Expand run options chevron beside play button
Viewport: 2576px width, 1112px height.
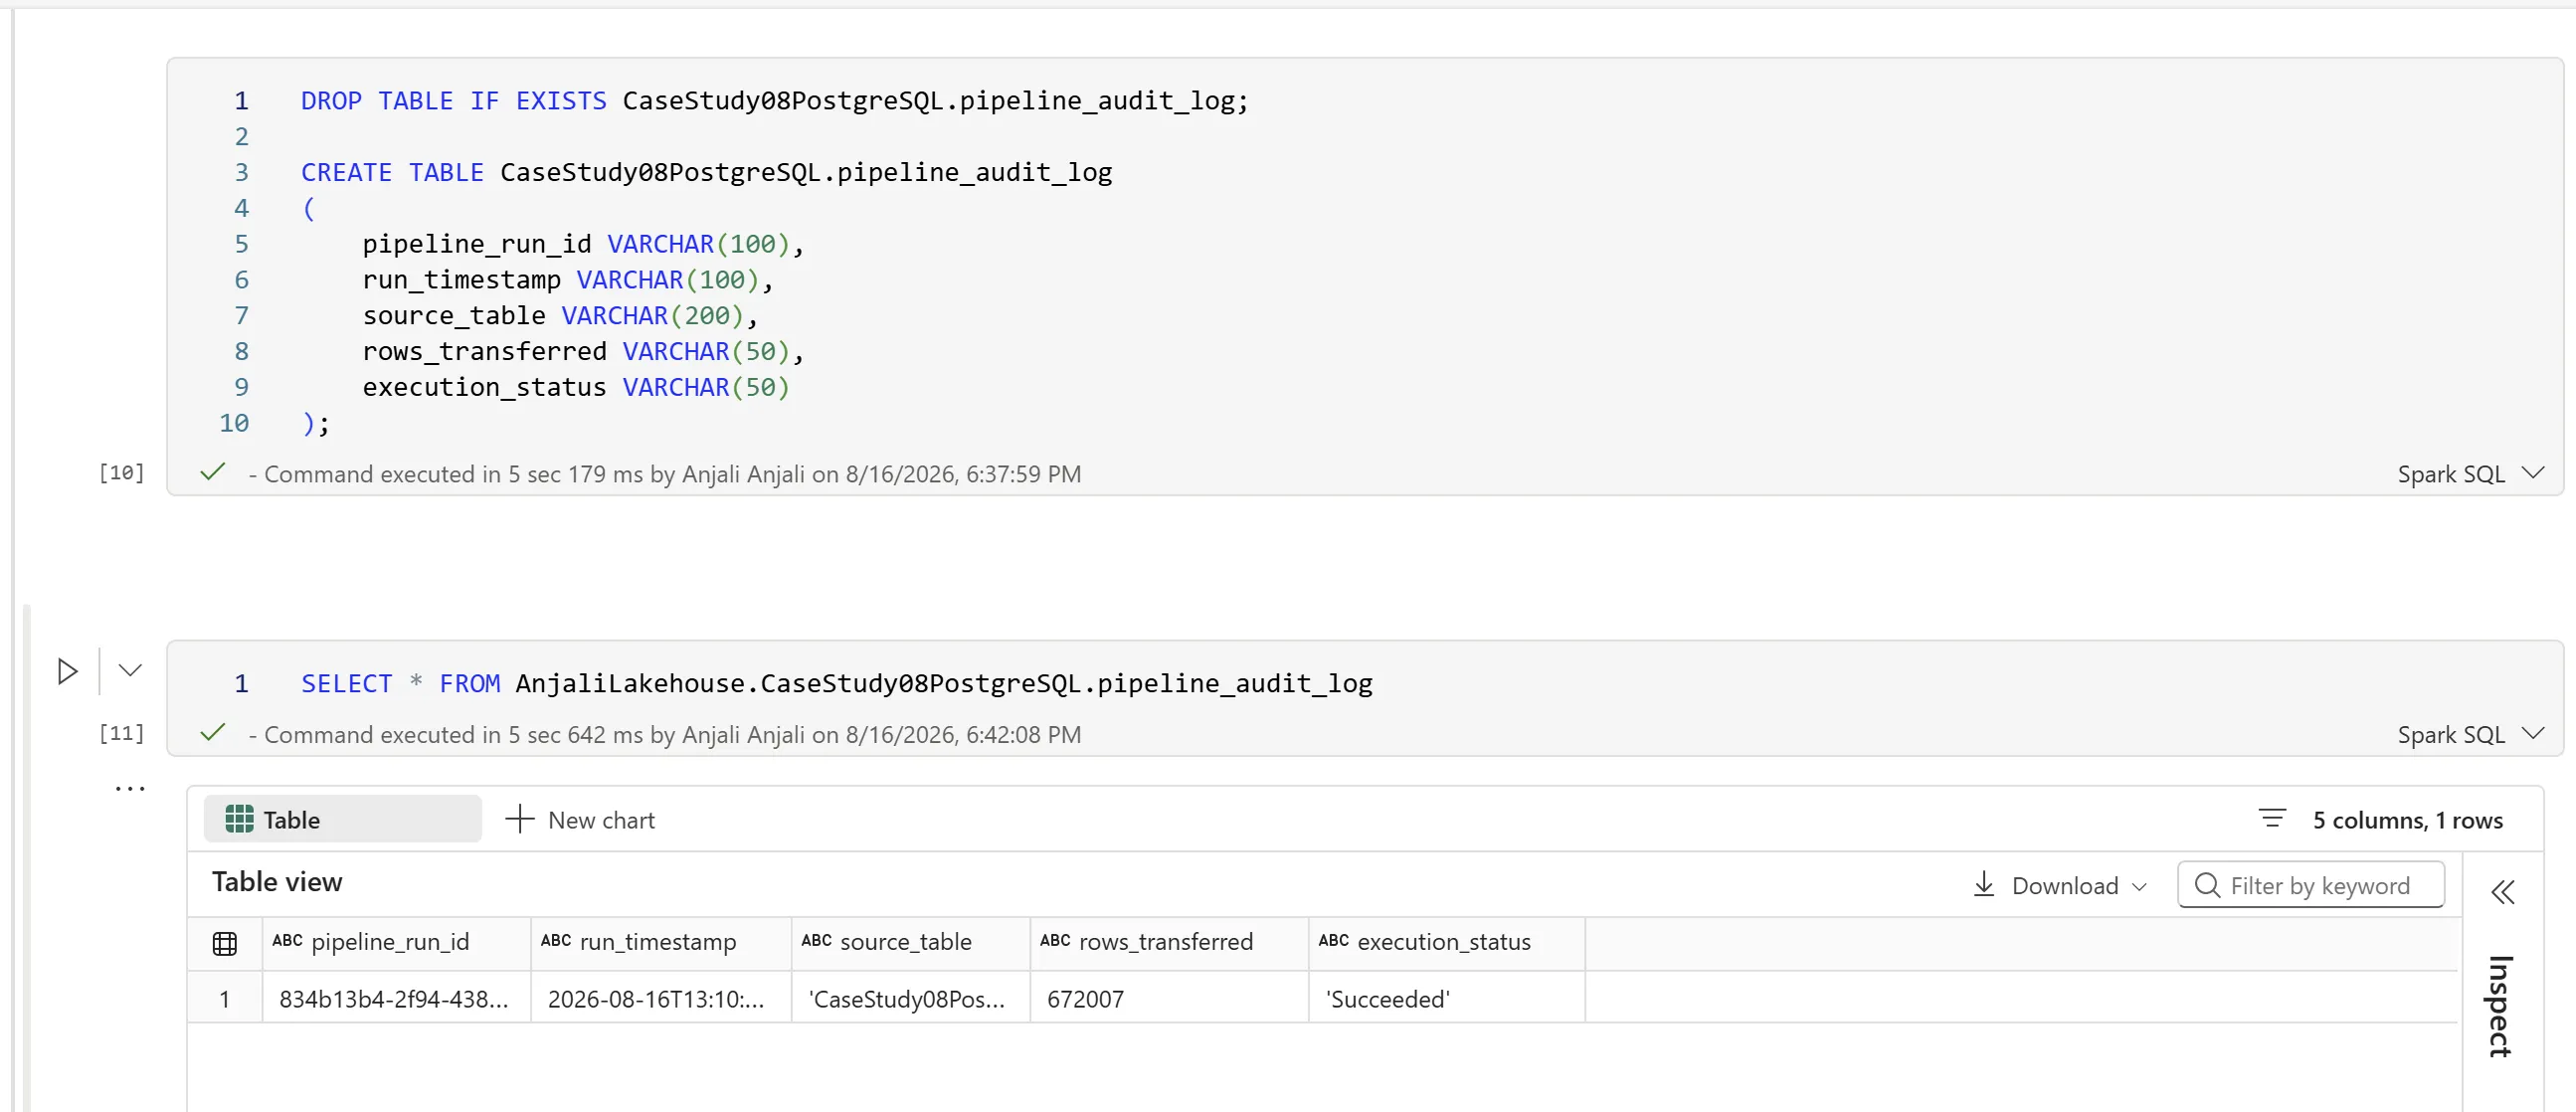130,670
